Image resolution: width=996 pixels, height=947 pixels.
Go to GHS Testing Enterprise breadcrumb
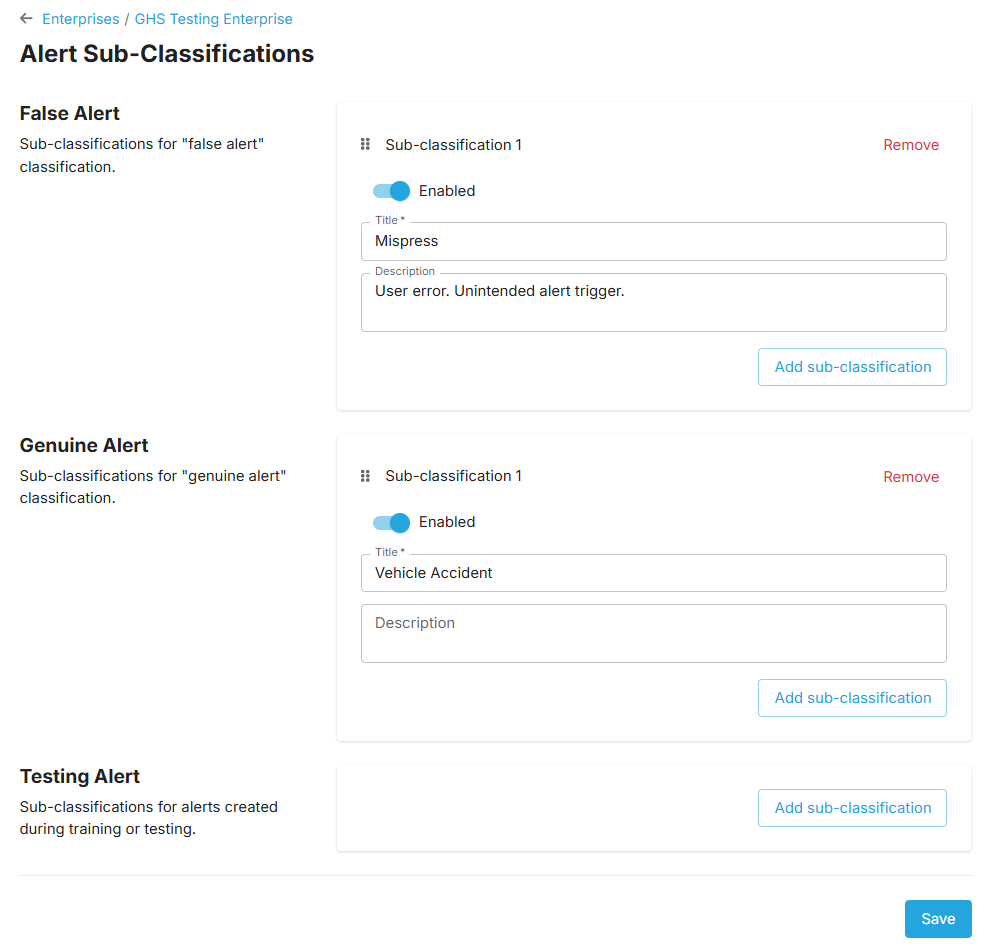pyautogui.click(x=213, y=19)
